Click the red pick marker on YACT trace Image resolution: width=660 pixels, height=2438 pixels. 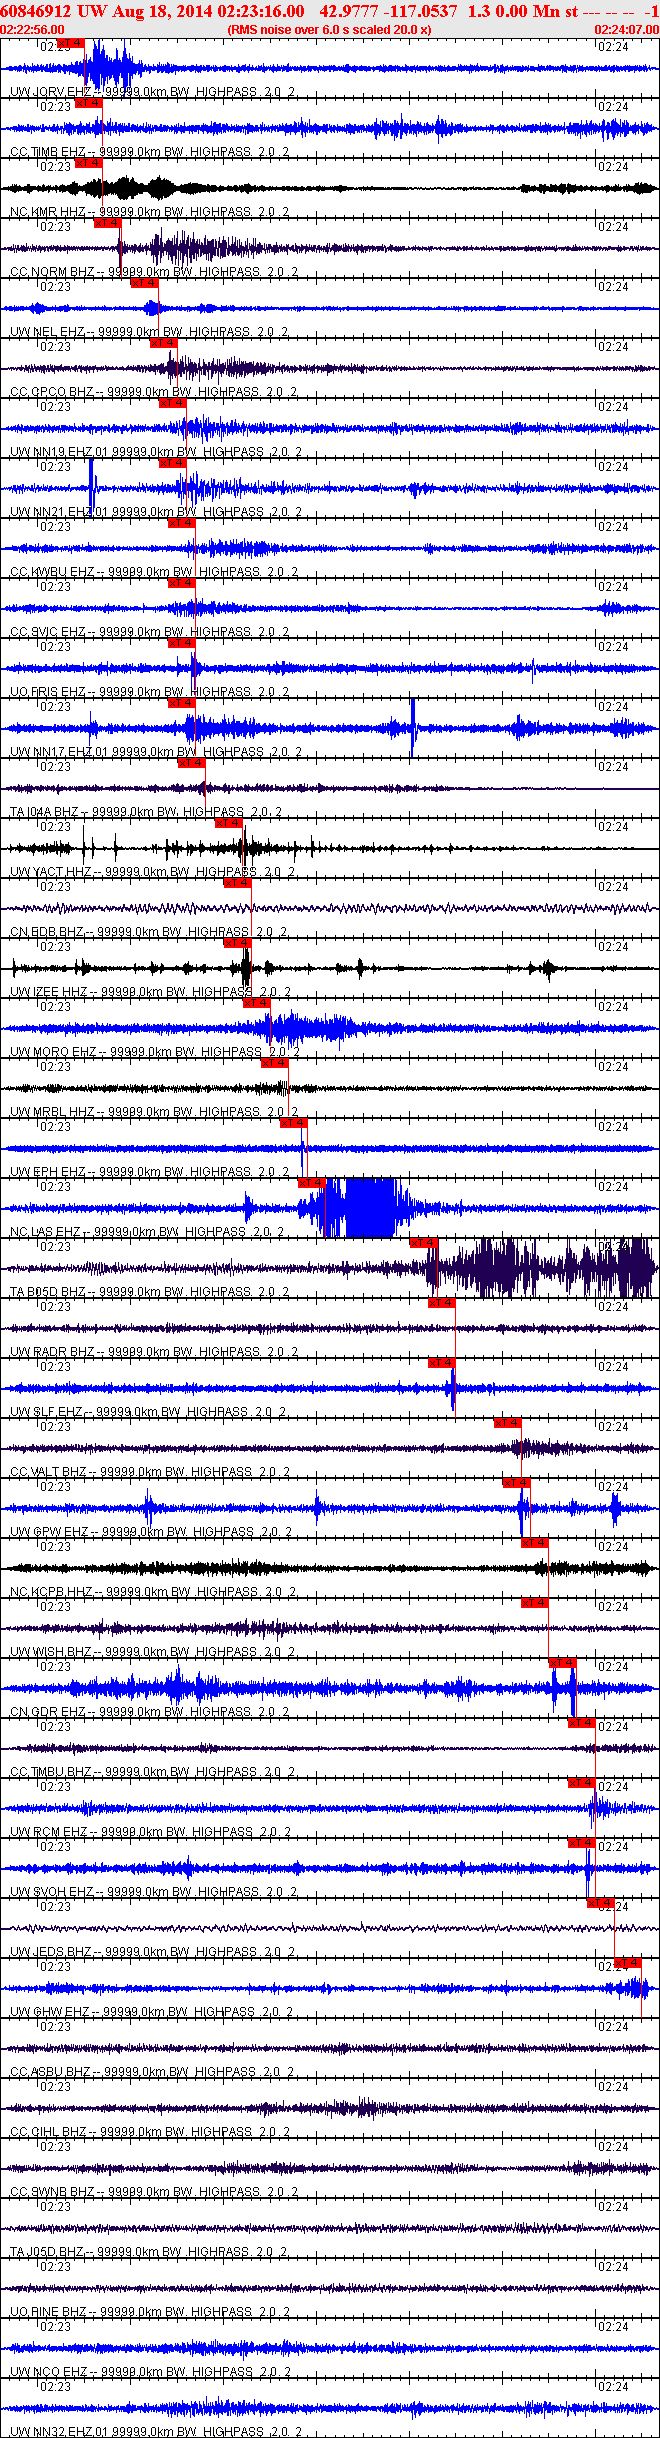228,823
